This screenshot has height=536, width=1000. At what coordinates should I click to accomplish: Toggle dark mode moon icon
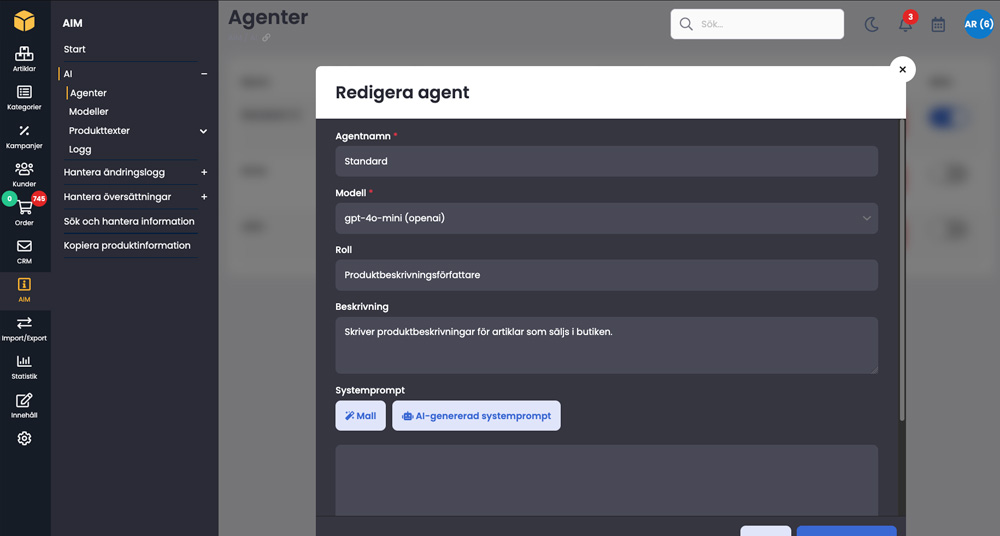[871, 24]
